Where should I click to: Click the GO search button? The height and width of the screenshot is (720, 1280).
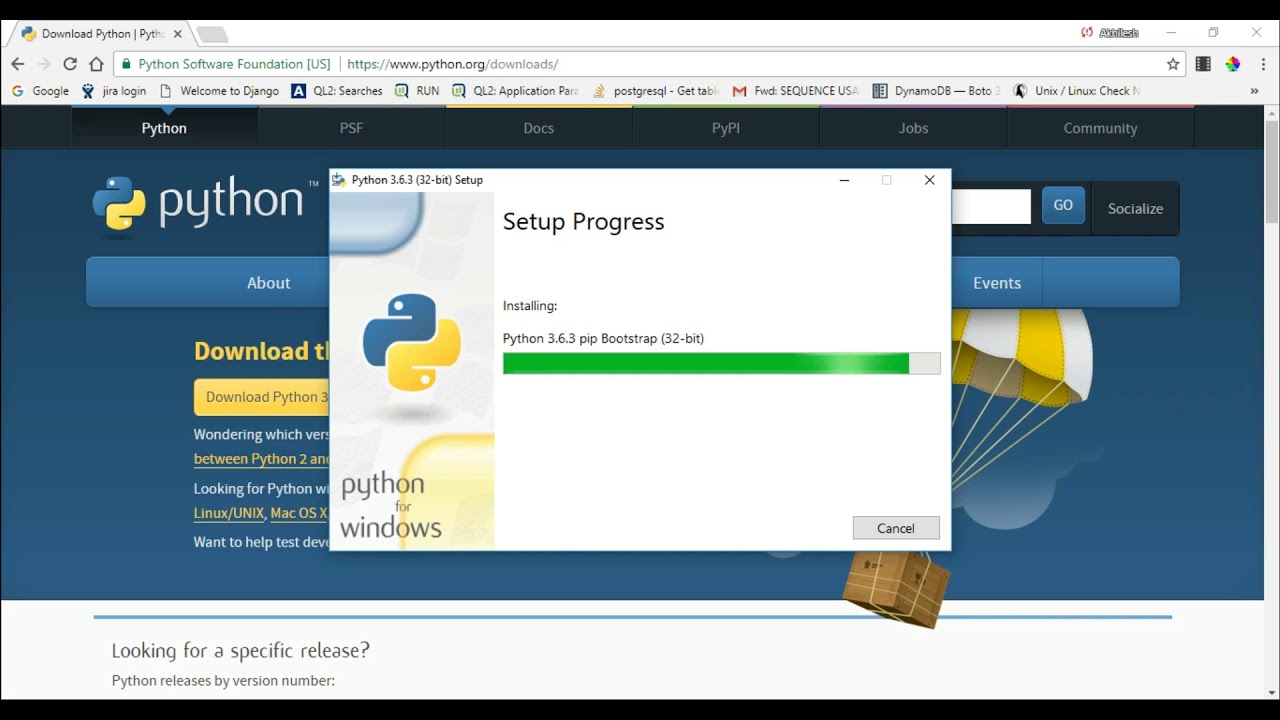[x=1063, y=205]
